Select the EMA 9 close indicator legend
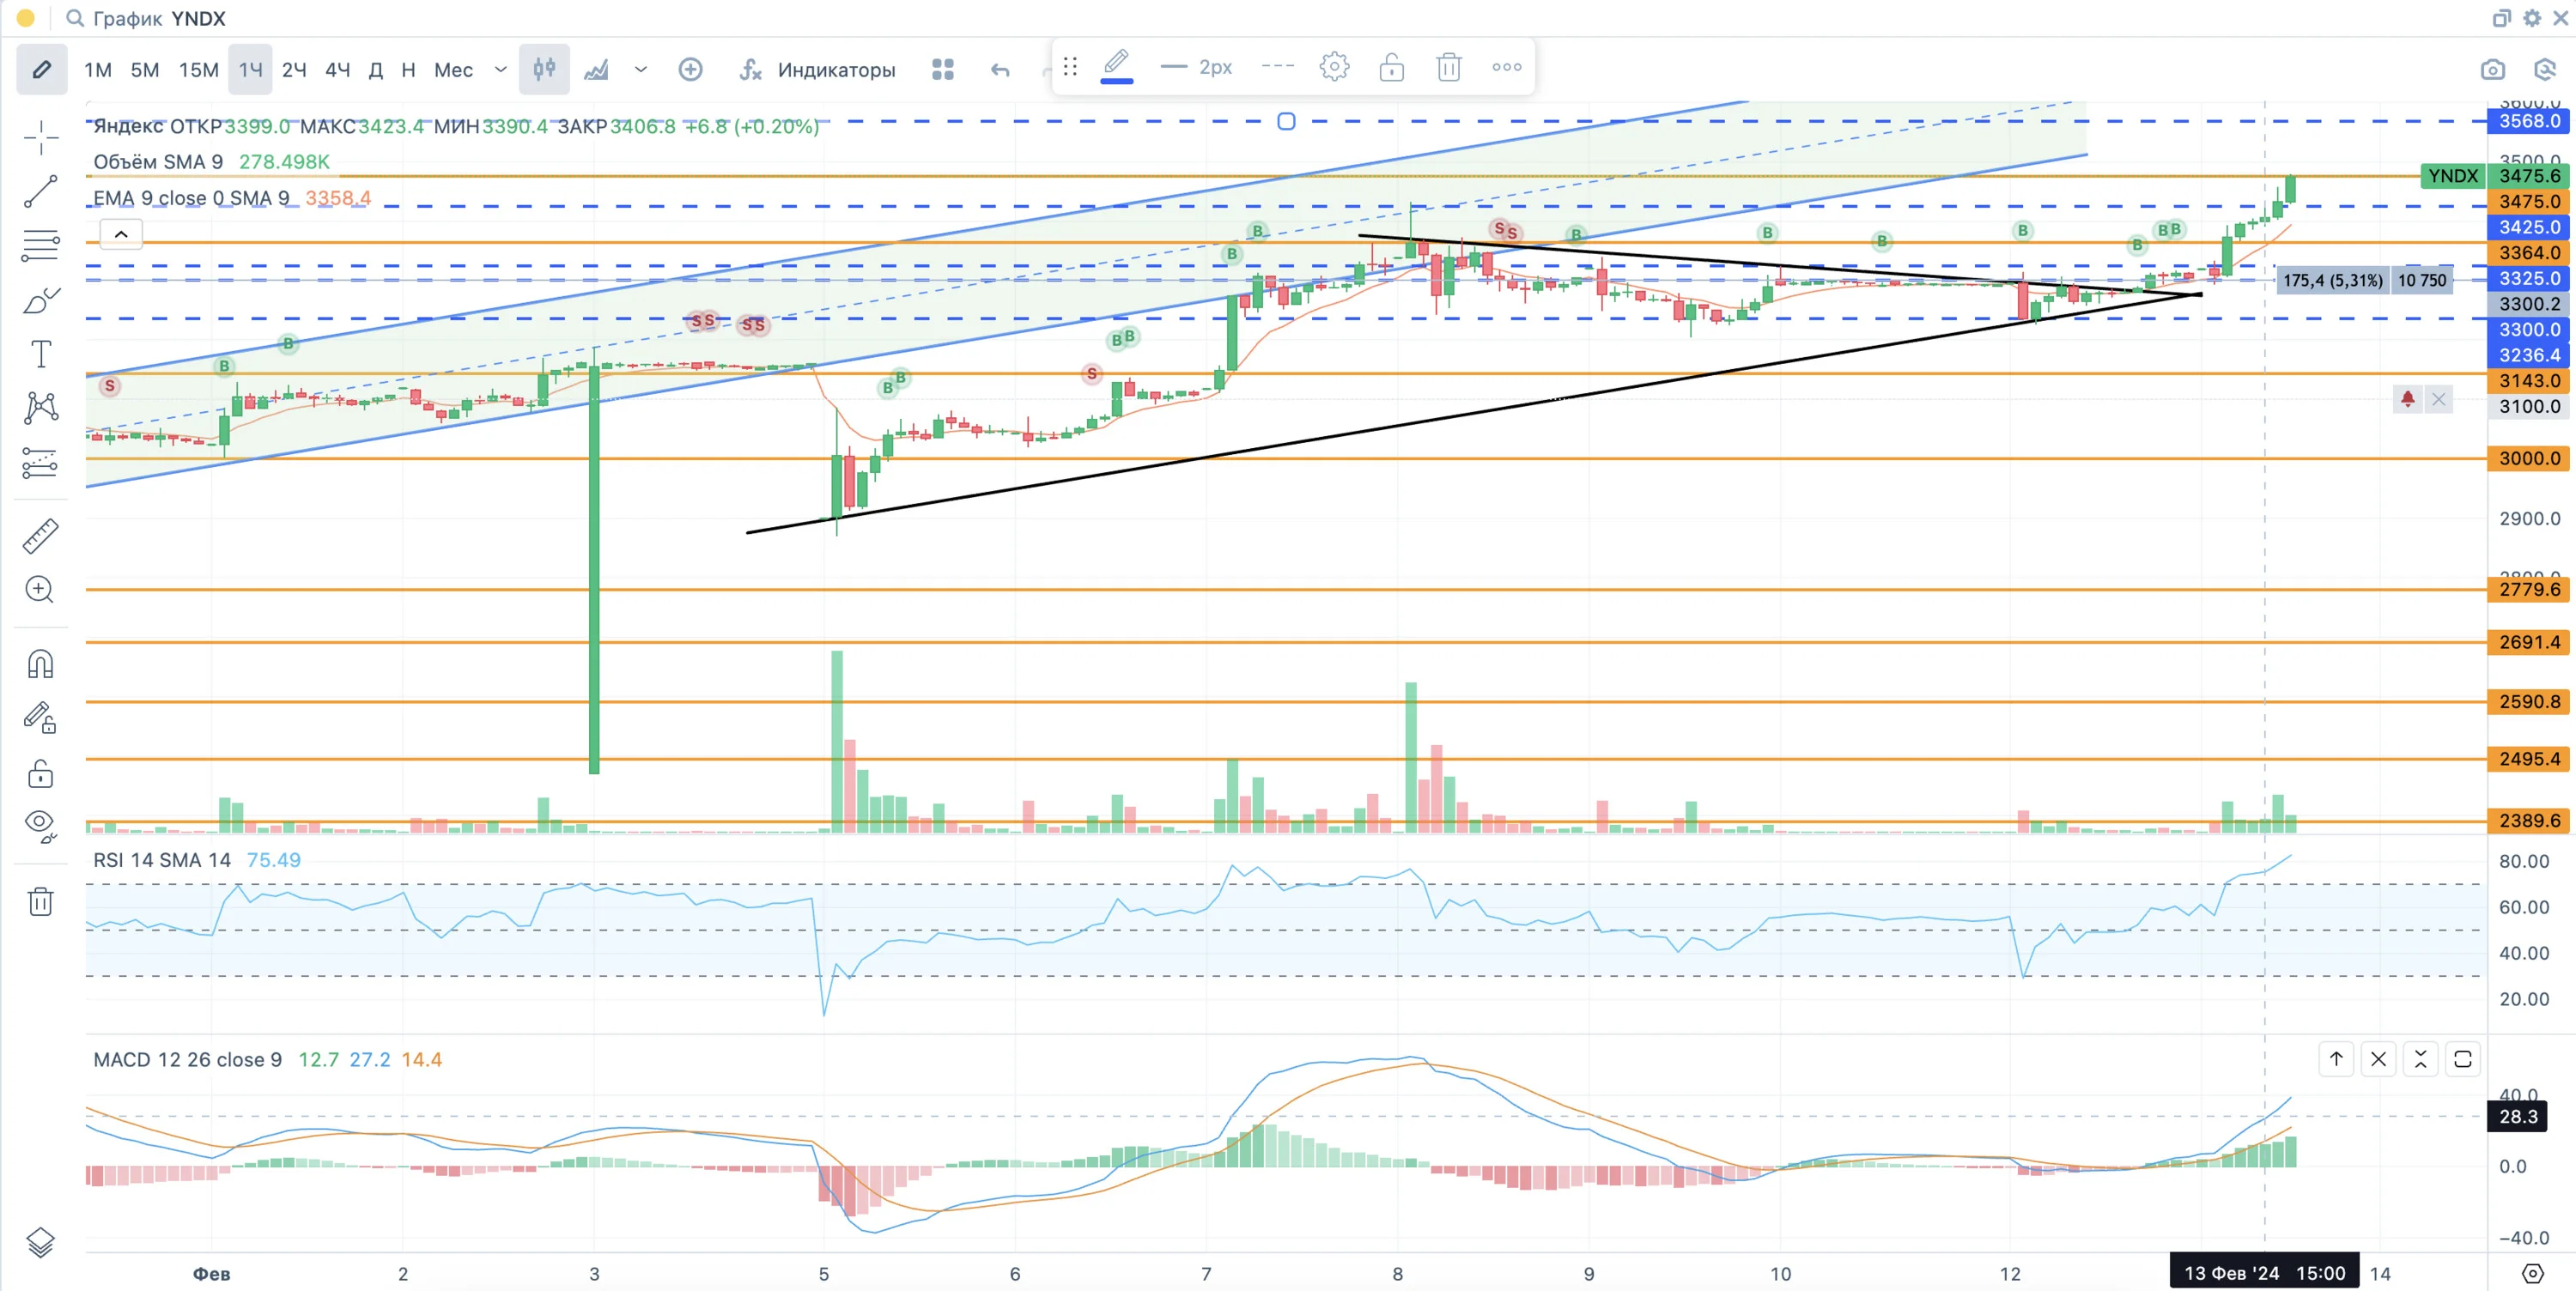The image size is (2576, 1291). point(191,198)
